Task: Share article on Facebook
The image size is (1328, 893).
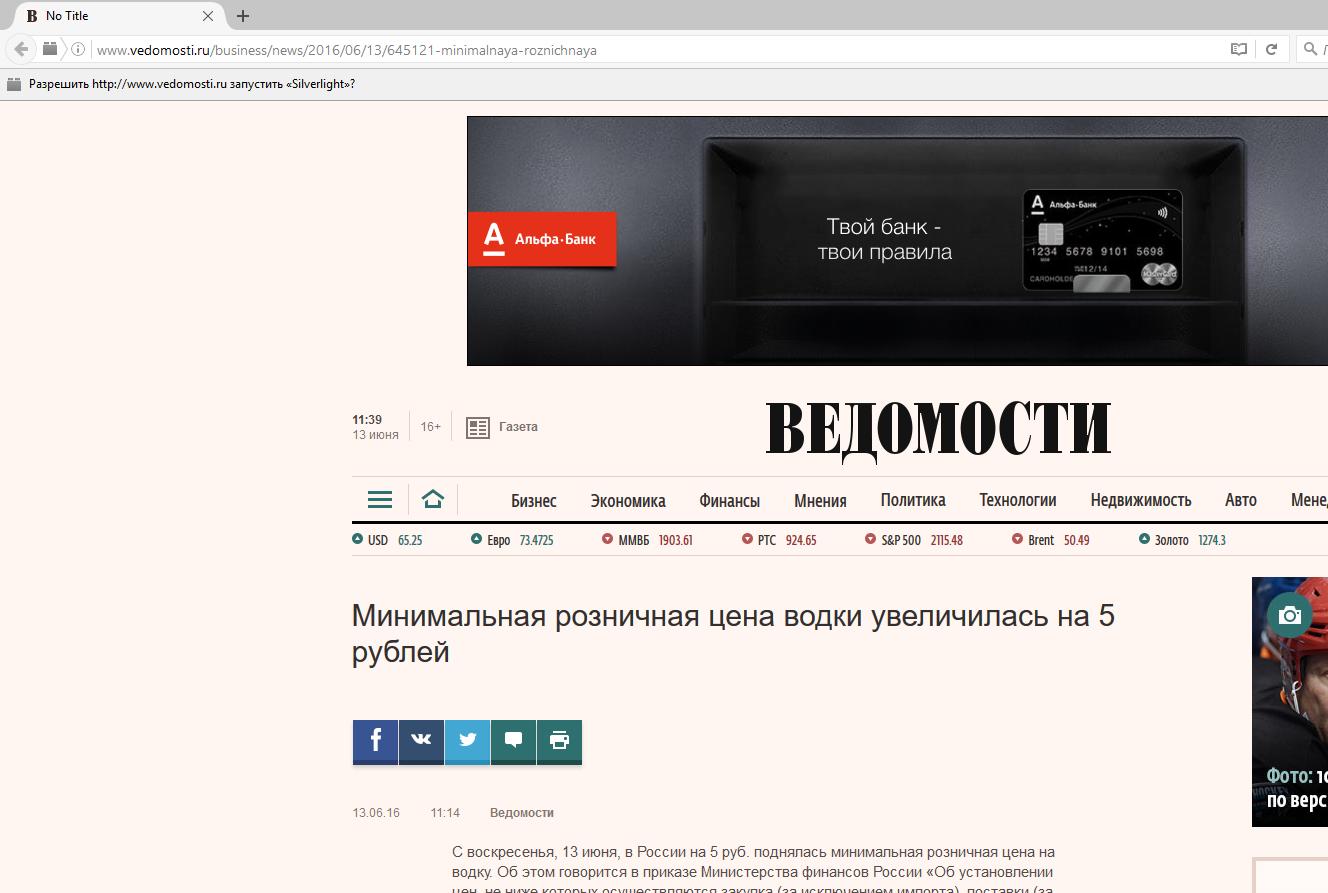Action: 375,741
